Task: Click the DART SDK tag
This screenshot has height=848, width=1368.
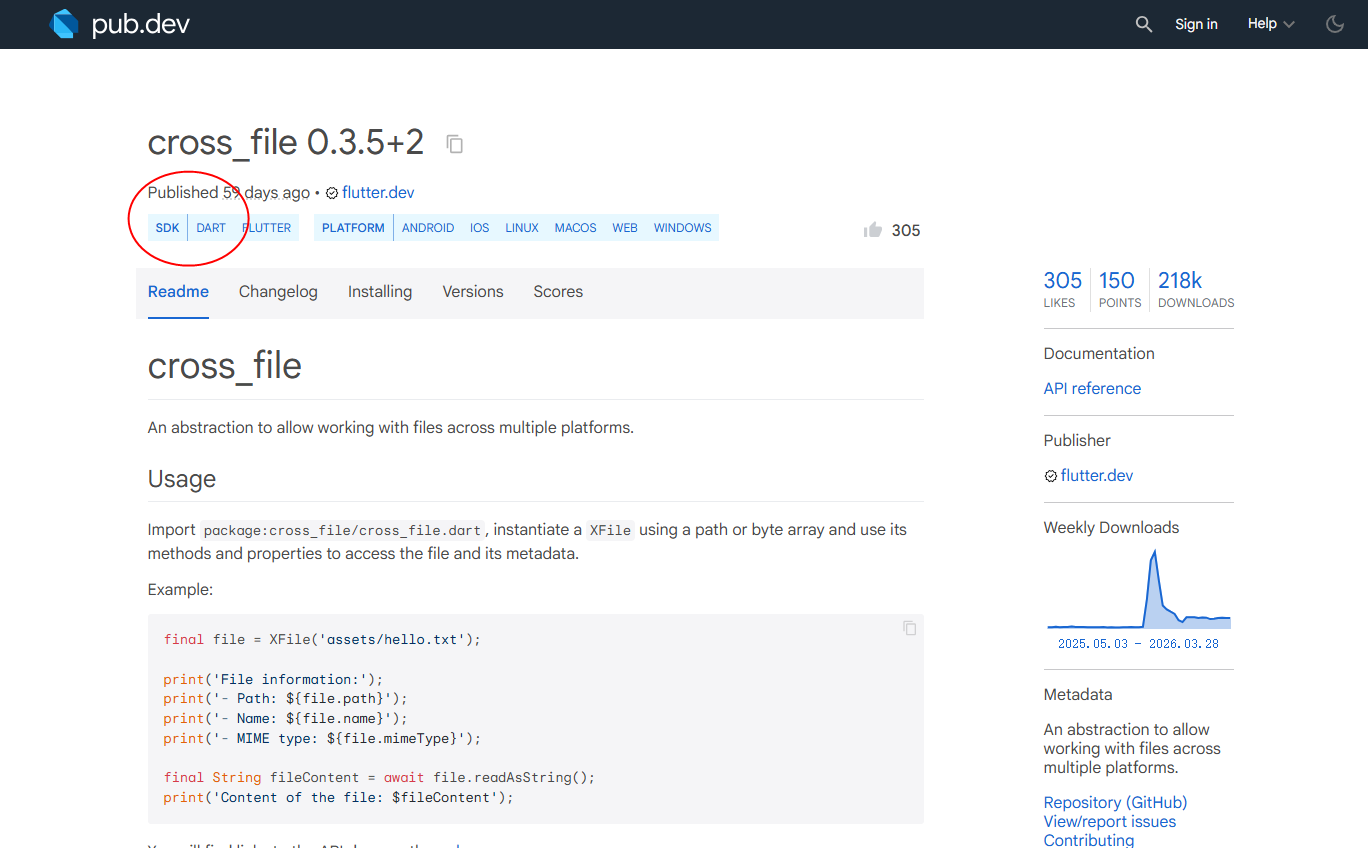Action: pos(211,228)
